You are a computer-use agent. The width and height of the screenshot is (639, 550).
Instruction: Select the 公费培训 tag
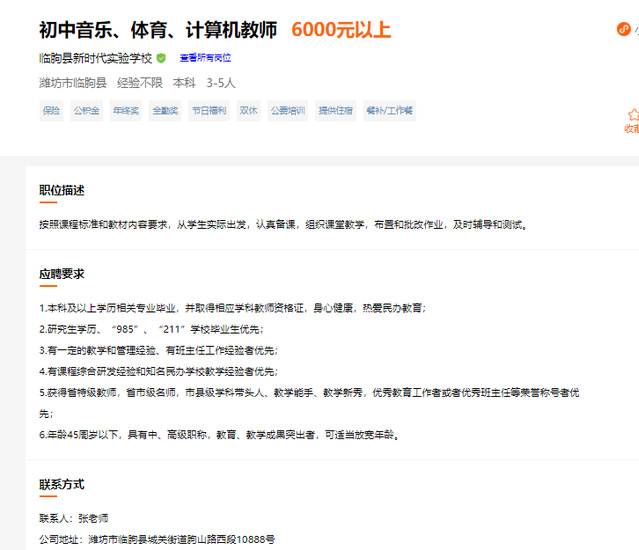click(287, 110)
